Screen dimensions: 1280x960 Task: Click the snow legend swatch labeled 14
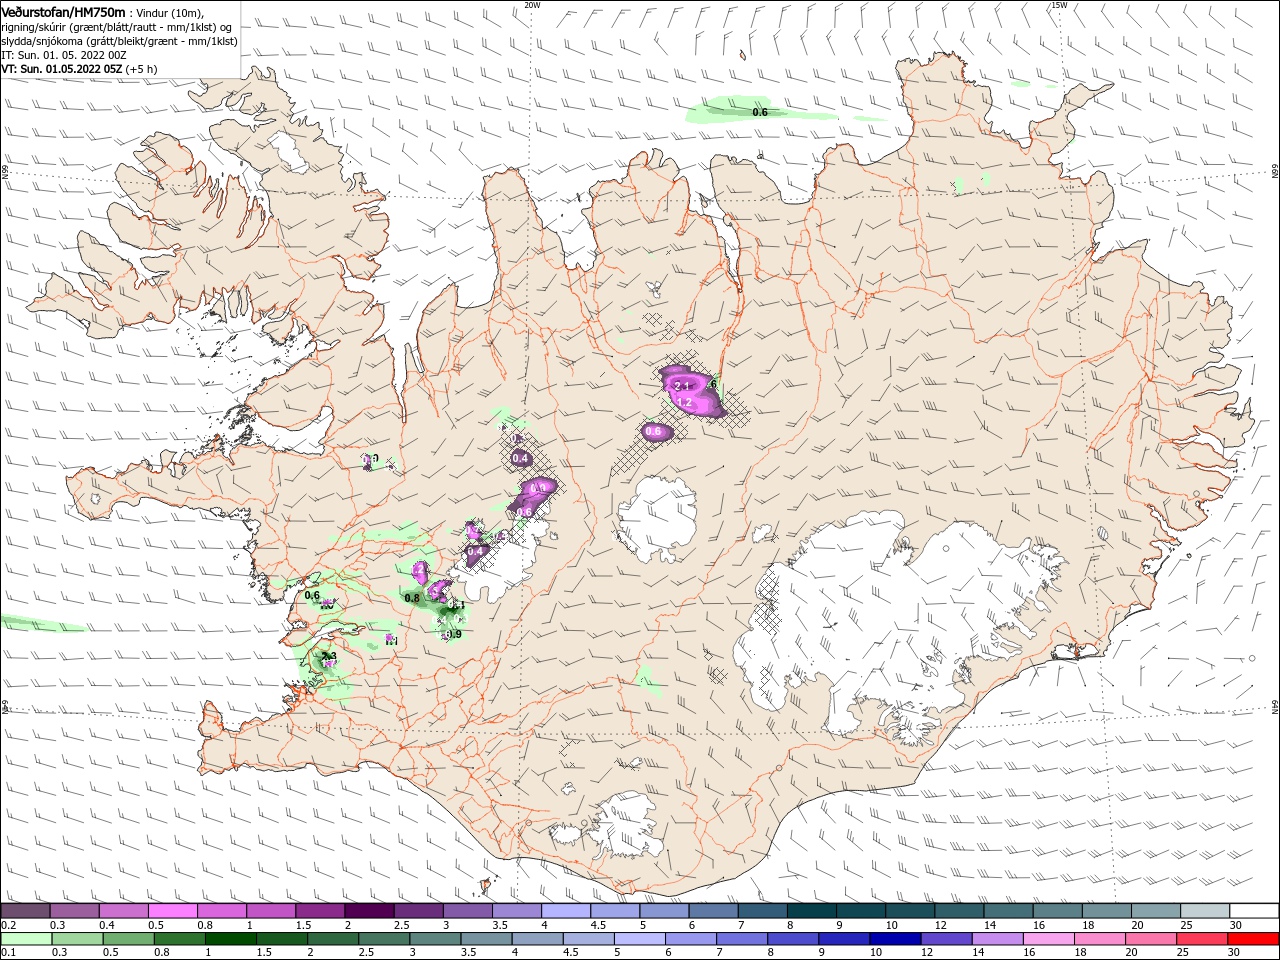click(1008, 911)
